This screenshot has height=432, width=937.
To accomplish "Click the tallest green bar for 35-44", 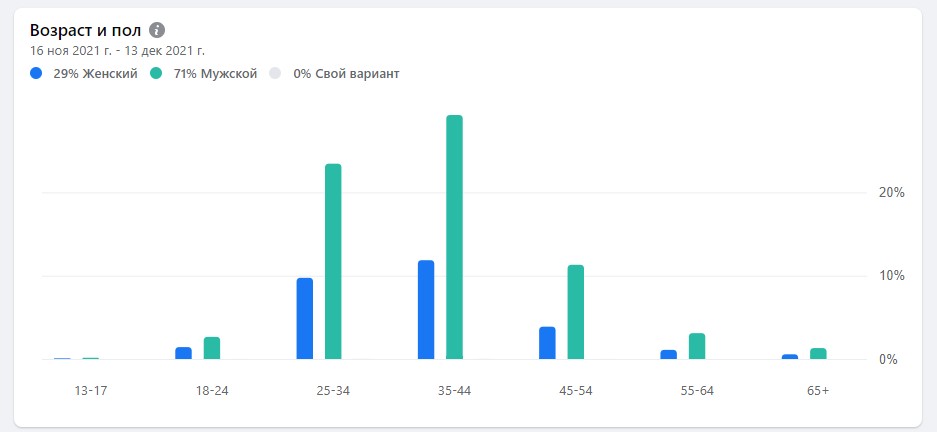I will [x=454, y=236].
